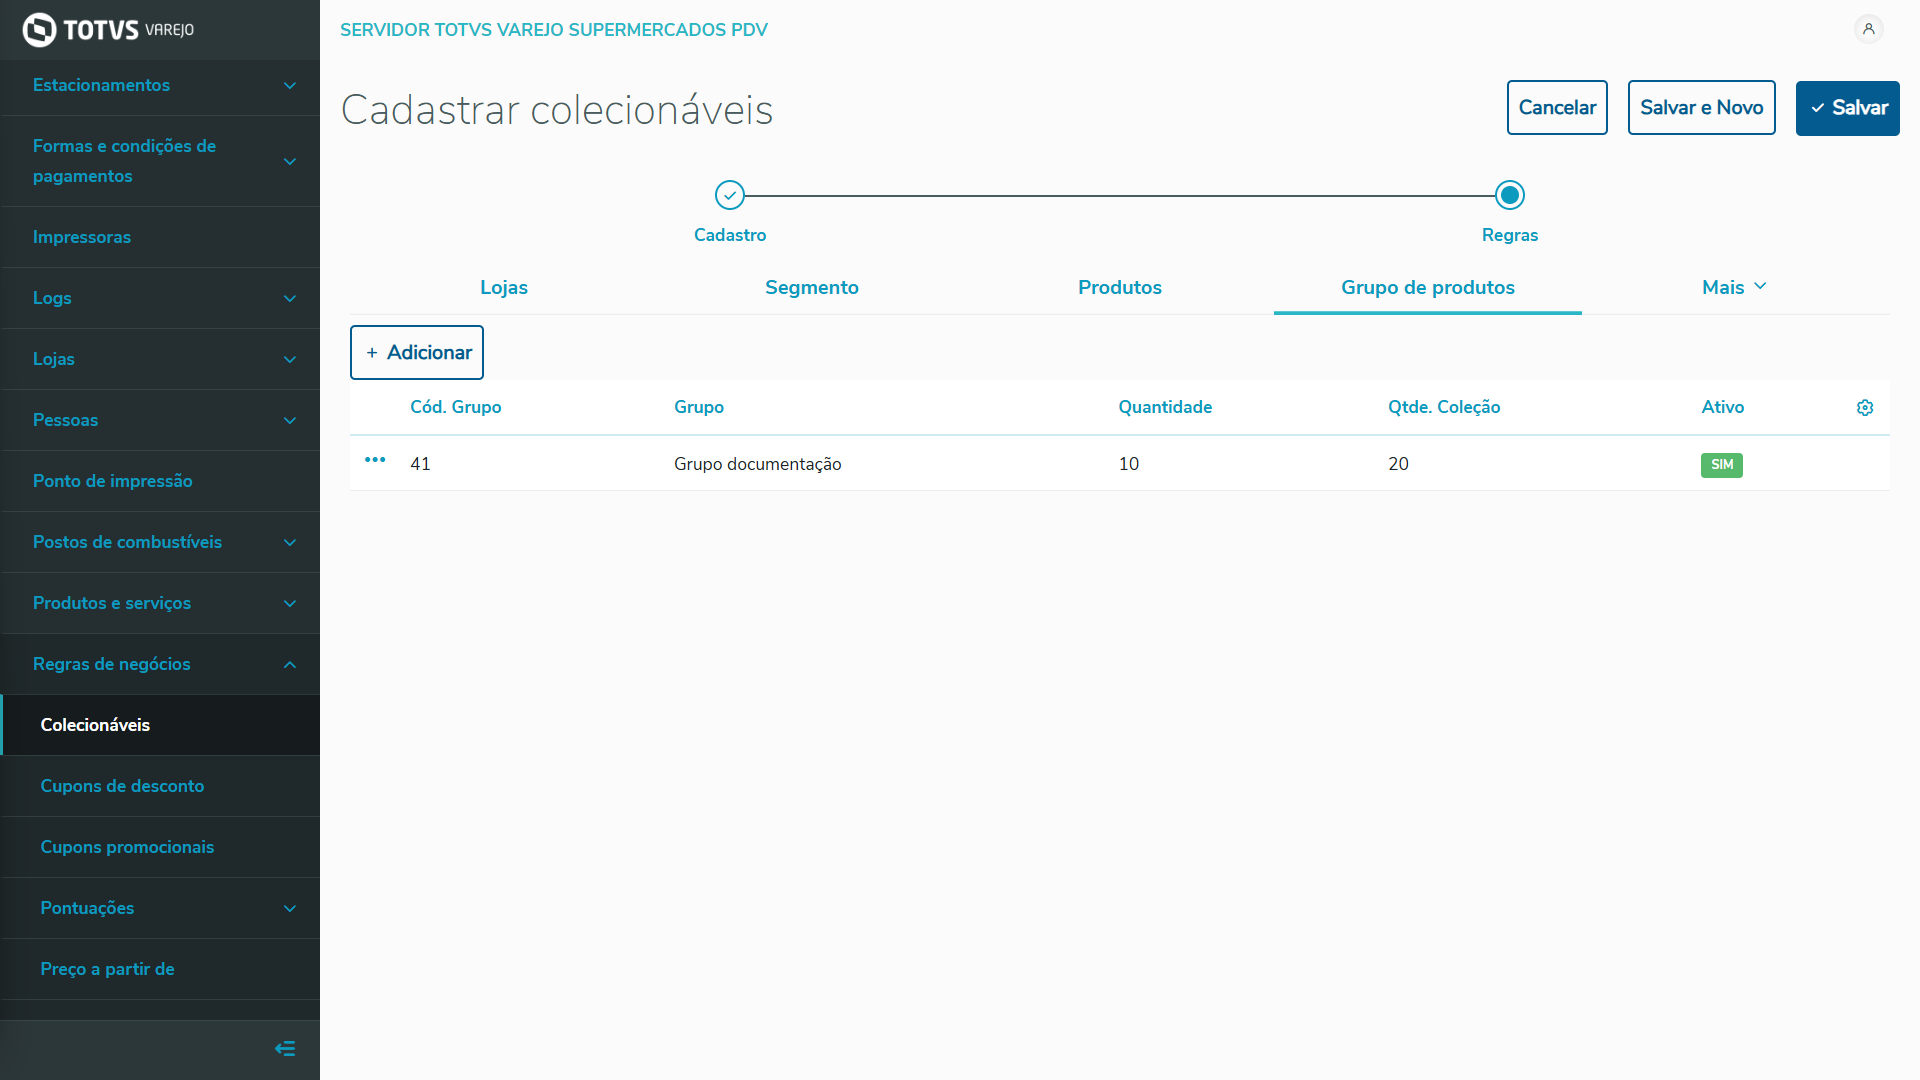The image size is (1920, 1080).
Task: Open Cupons de desconto menu item
Action: 122,786
